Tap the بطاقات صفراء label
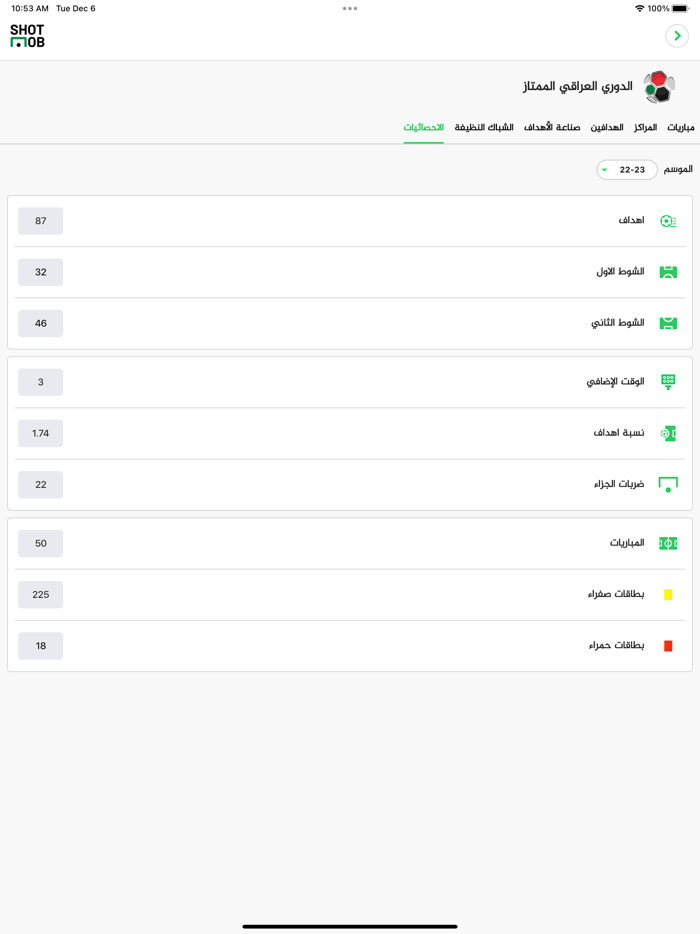700x934 pixels. click(616, 594)
